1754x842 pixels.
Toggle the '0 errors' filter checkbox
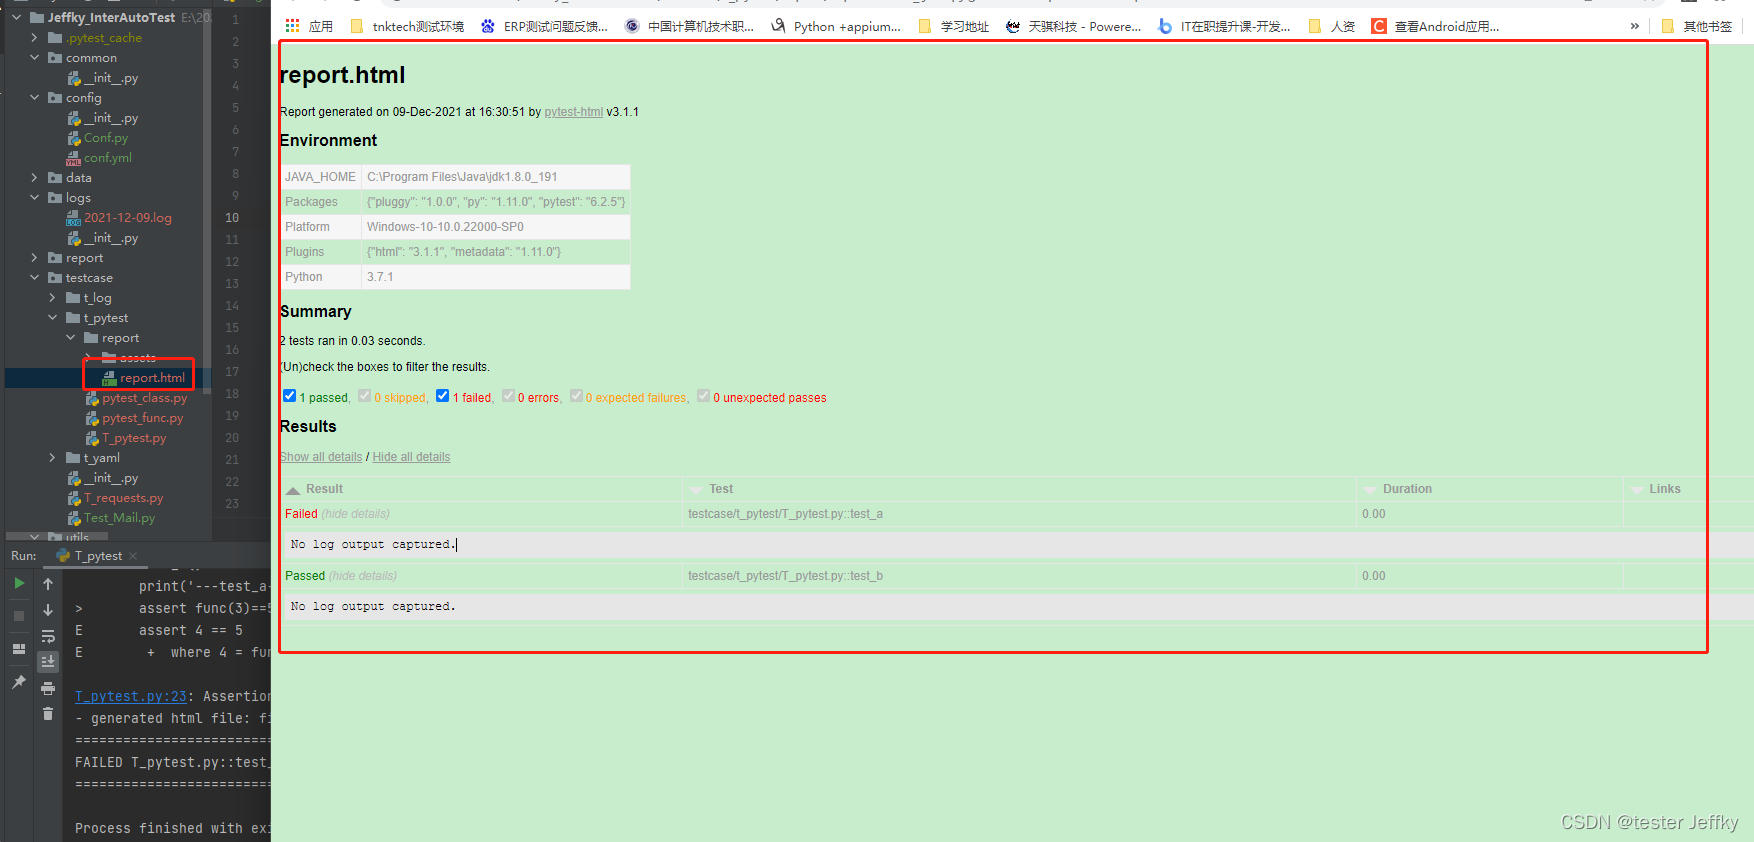point(509,396)
